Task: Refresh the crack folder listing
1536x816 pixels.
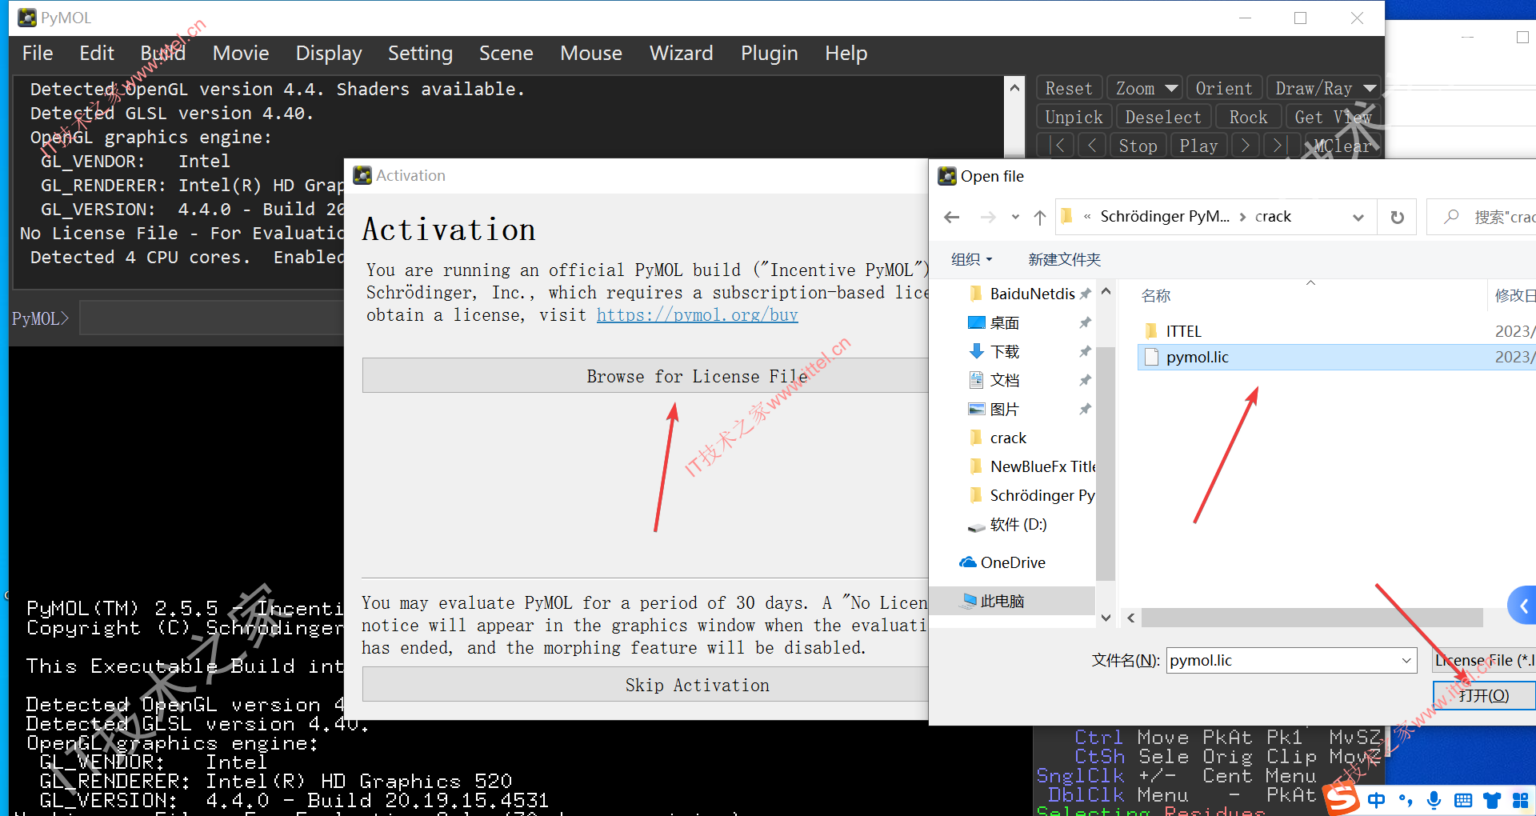Action: click(x=1397, y=217)
